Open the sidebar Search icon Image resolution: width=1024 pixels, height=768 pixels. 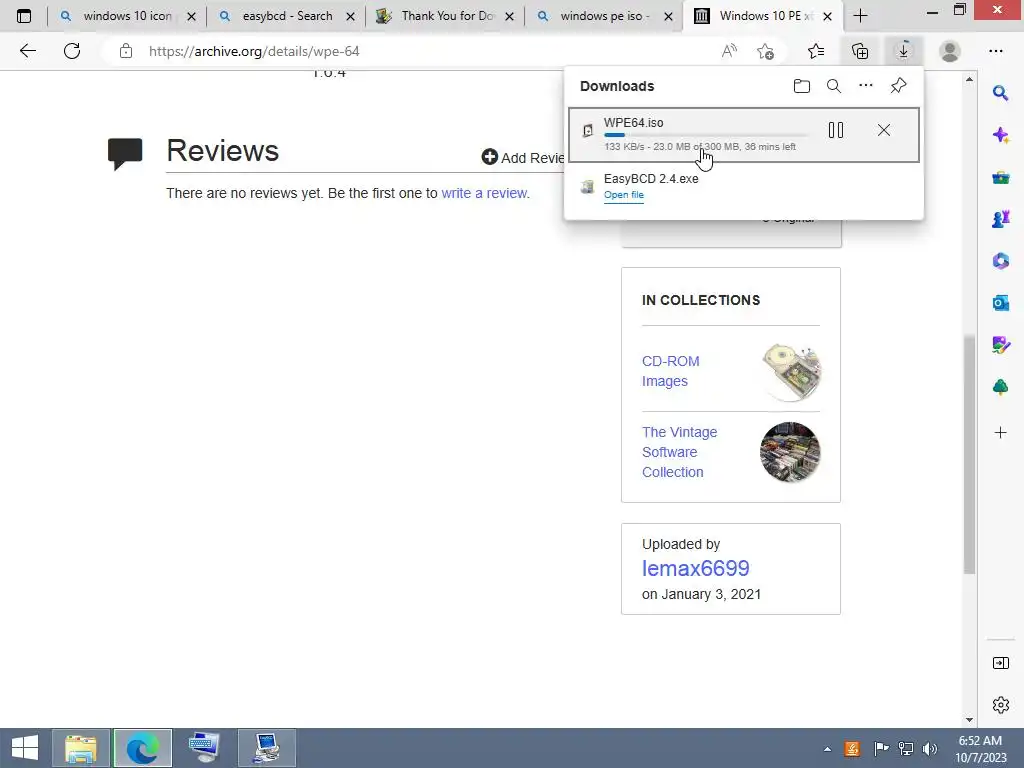click(x=1000, y=93)
